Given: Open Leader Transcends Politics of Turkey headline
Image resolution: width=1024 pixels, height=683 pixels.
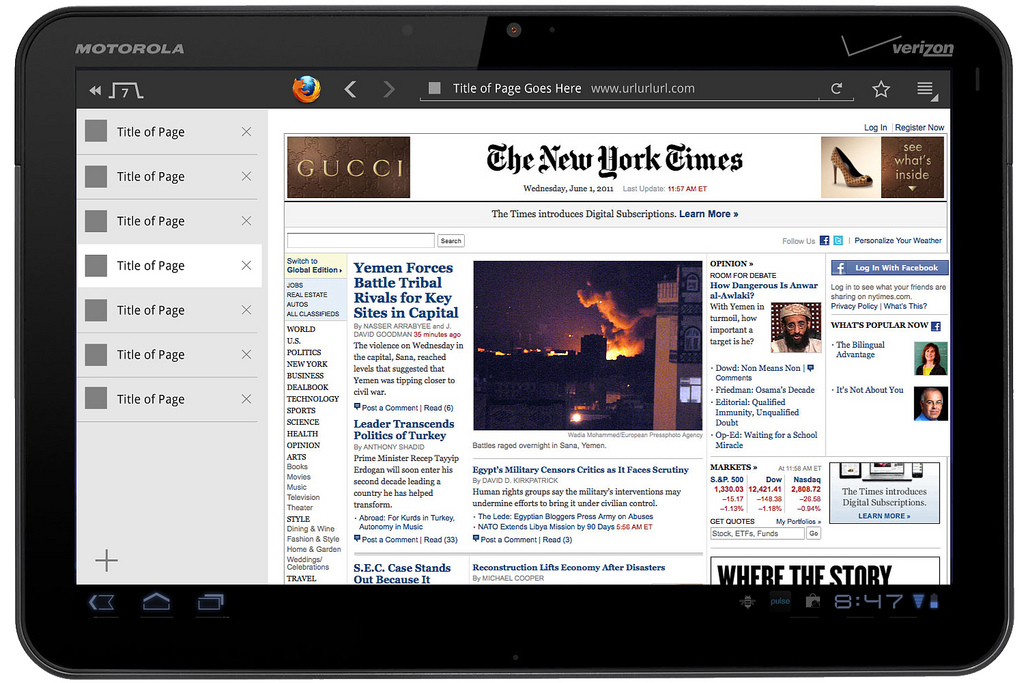Looking at the screenshot, I should 404,430.
